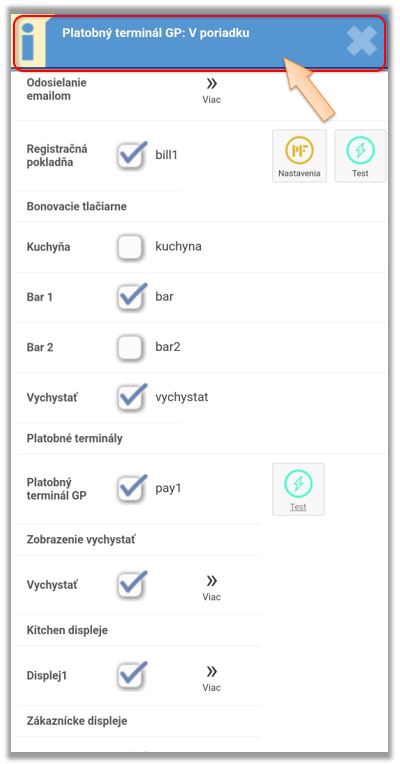
Task: Uncheck Vychystať under Zobrazenie vychystať
Action: tap(132, 585)
